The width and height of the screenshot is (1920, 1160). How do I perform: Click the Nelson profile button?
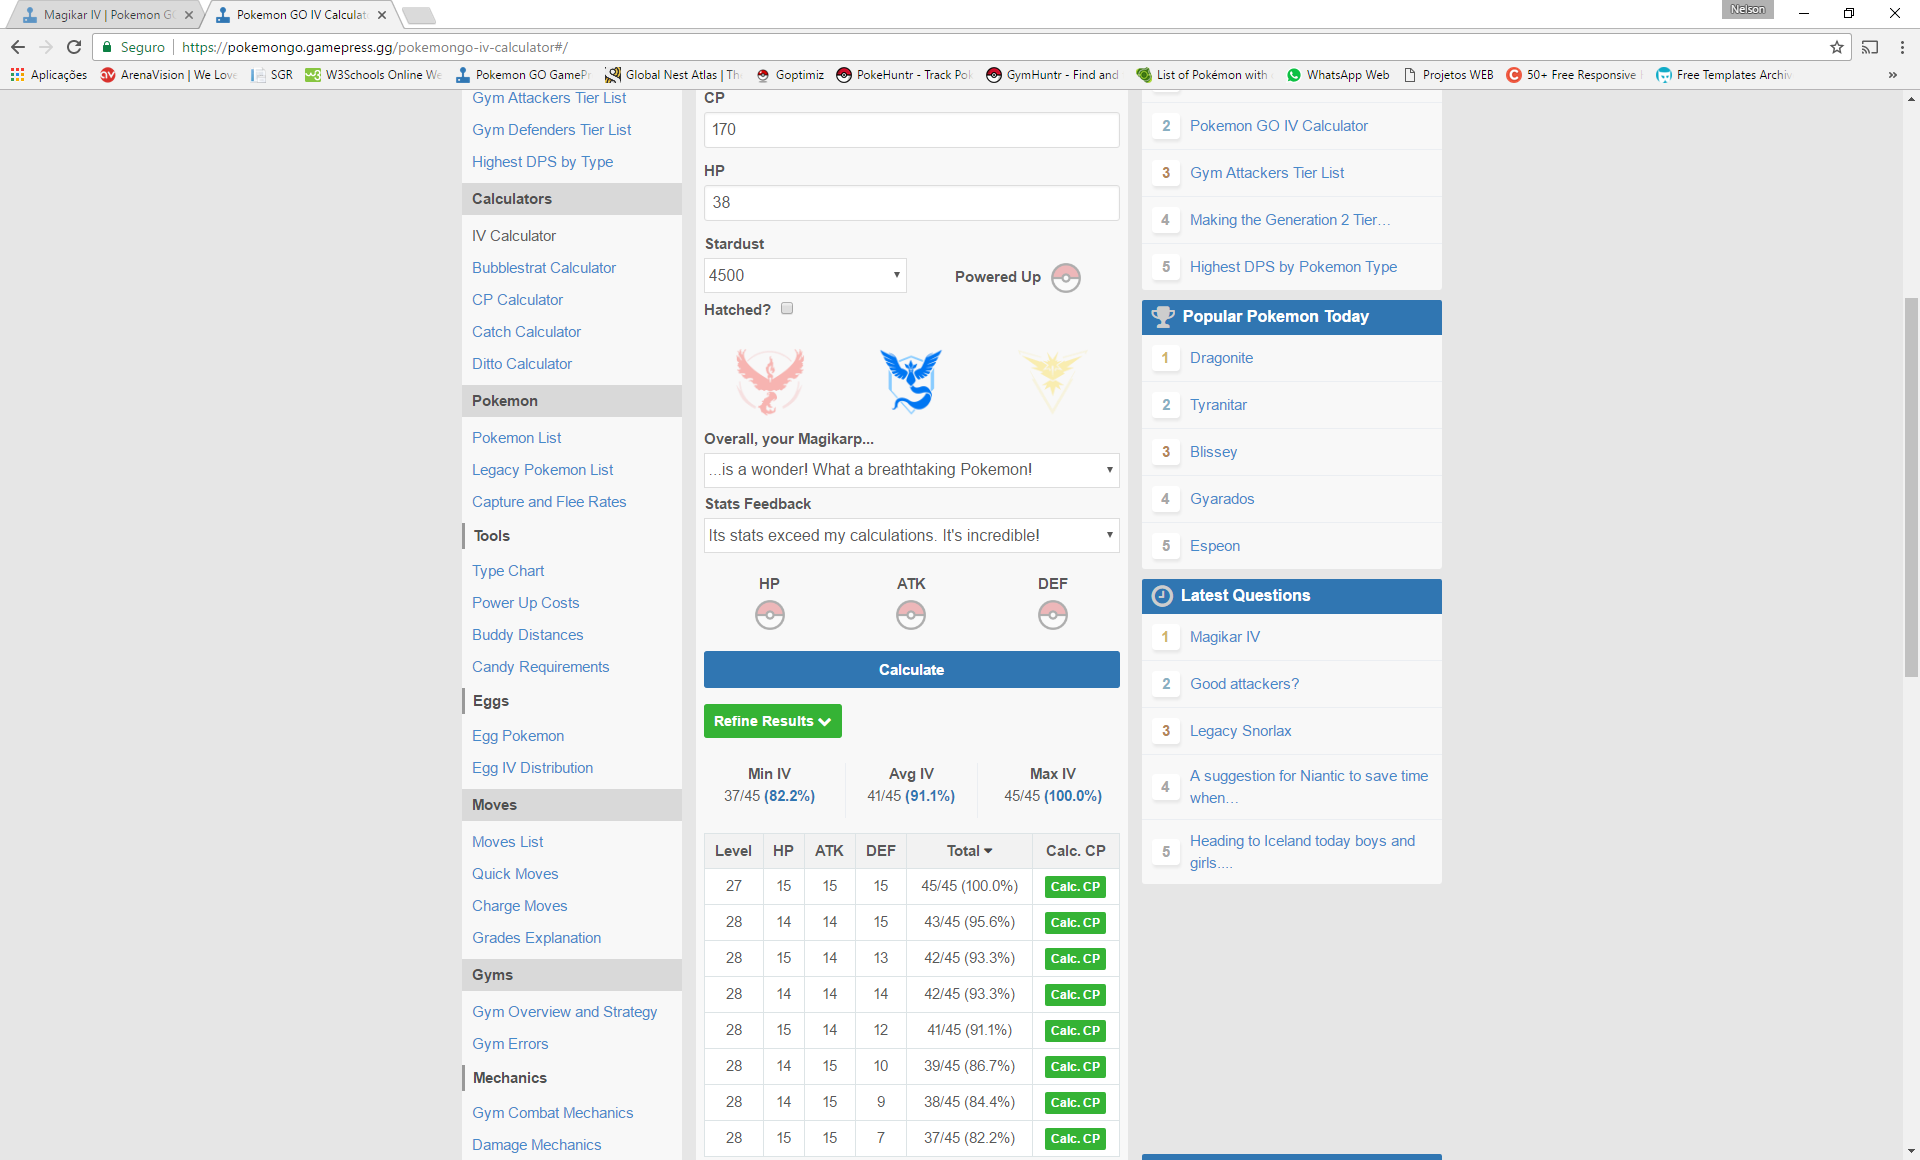(x=1748, y=9)
